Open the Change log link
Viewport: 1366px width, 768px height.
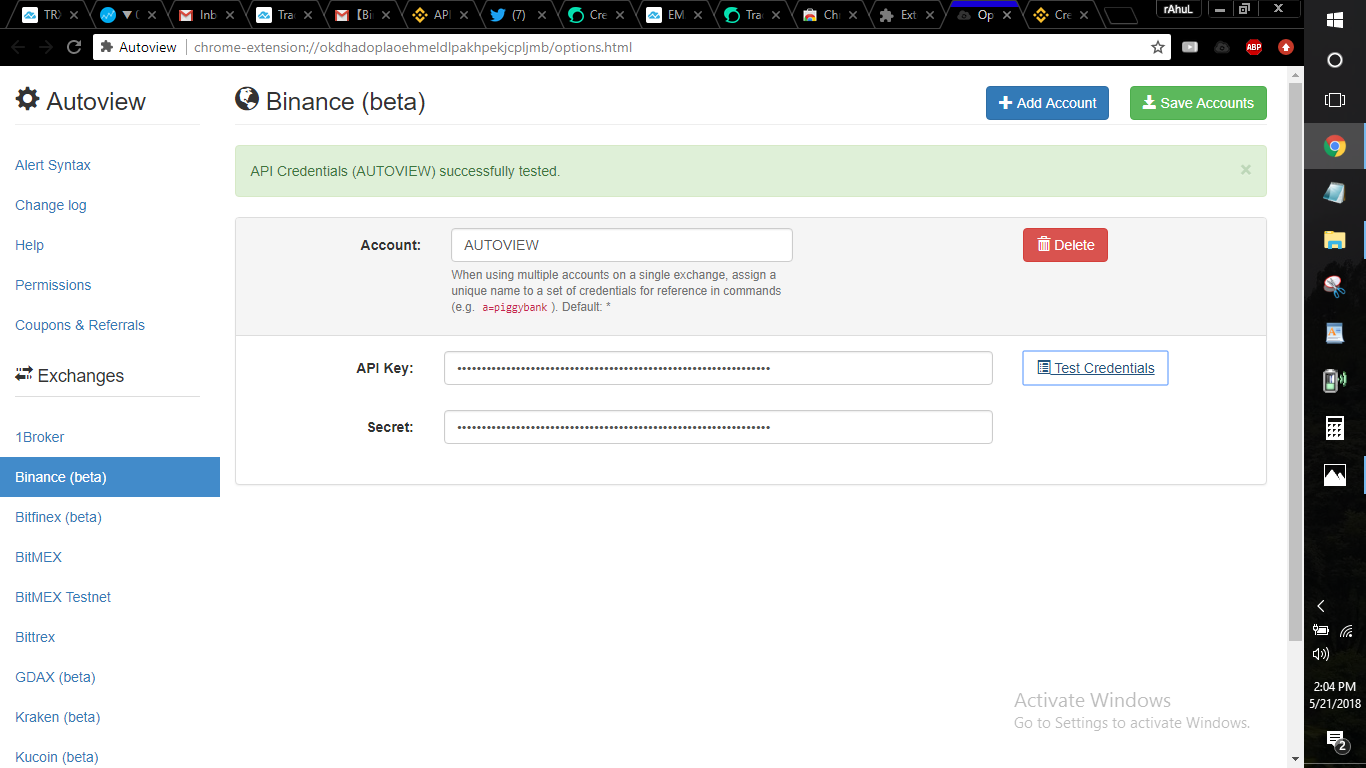[51, 205]
